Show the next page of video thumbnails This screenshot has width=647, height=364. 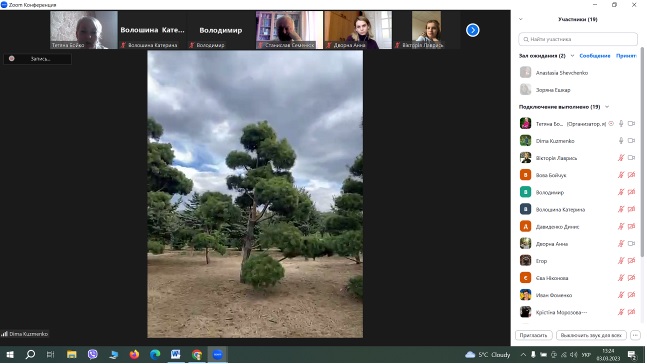pyautogui.click(x=472, y=30)
